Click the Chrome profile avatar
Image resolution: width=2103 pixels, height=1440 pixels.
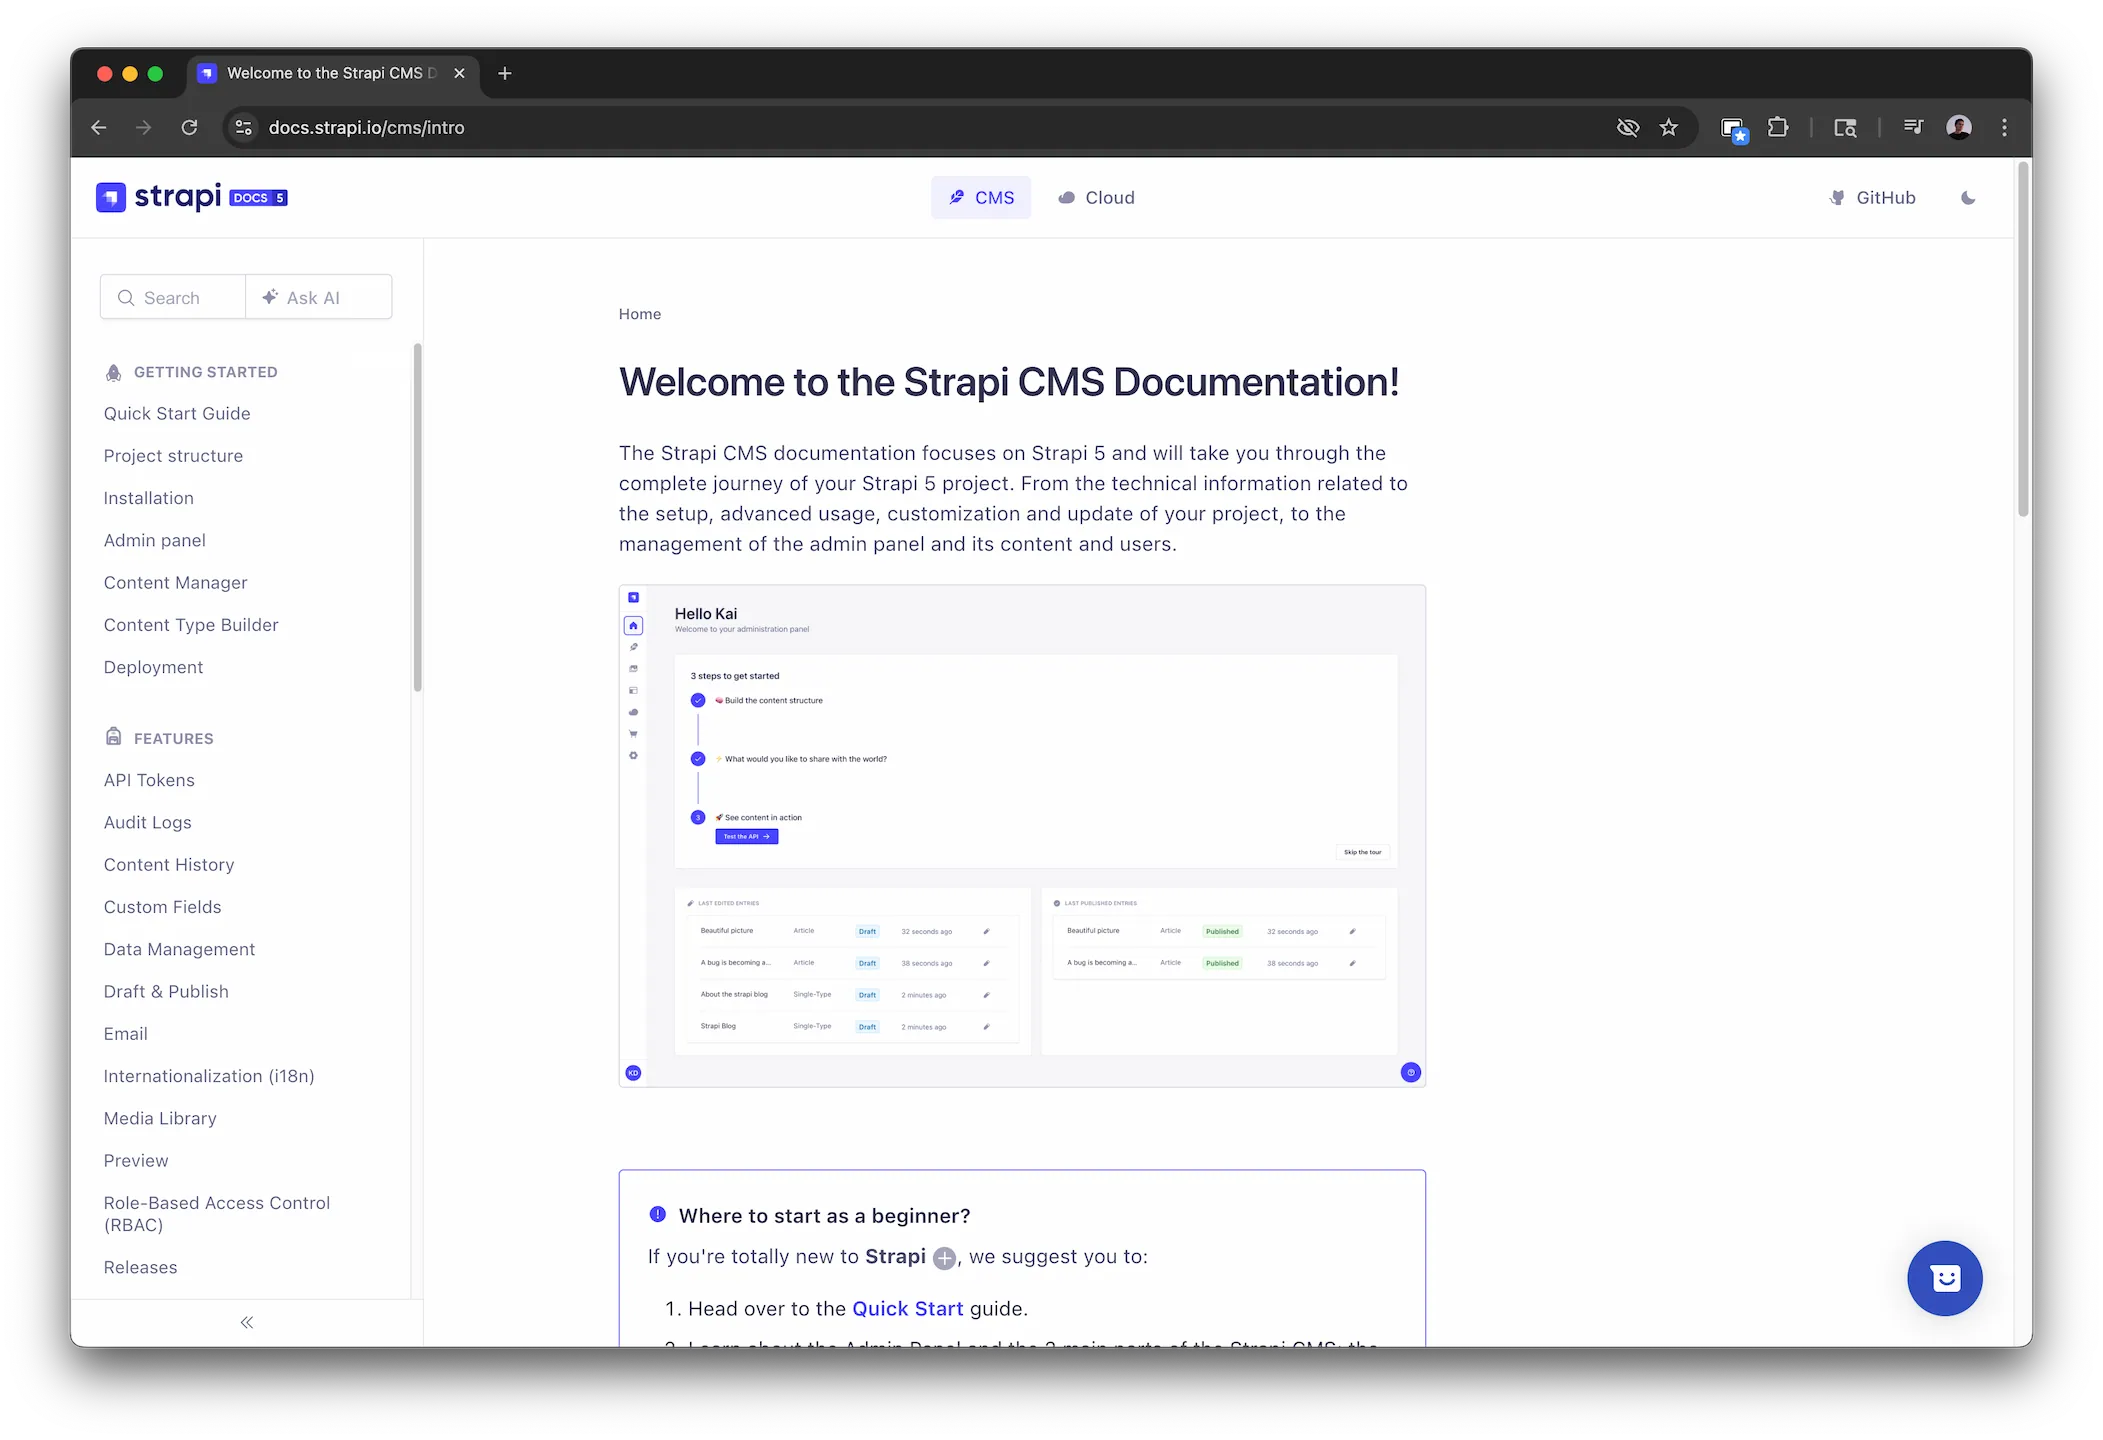[x=1958, y=127]
